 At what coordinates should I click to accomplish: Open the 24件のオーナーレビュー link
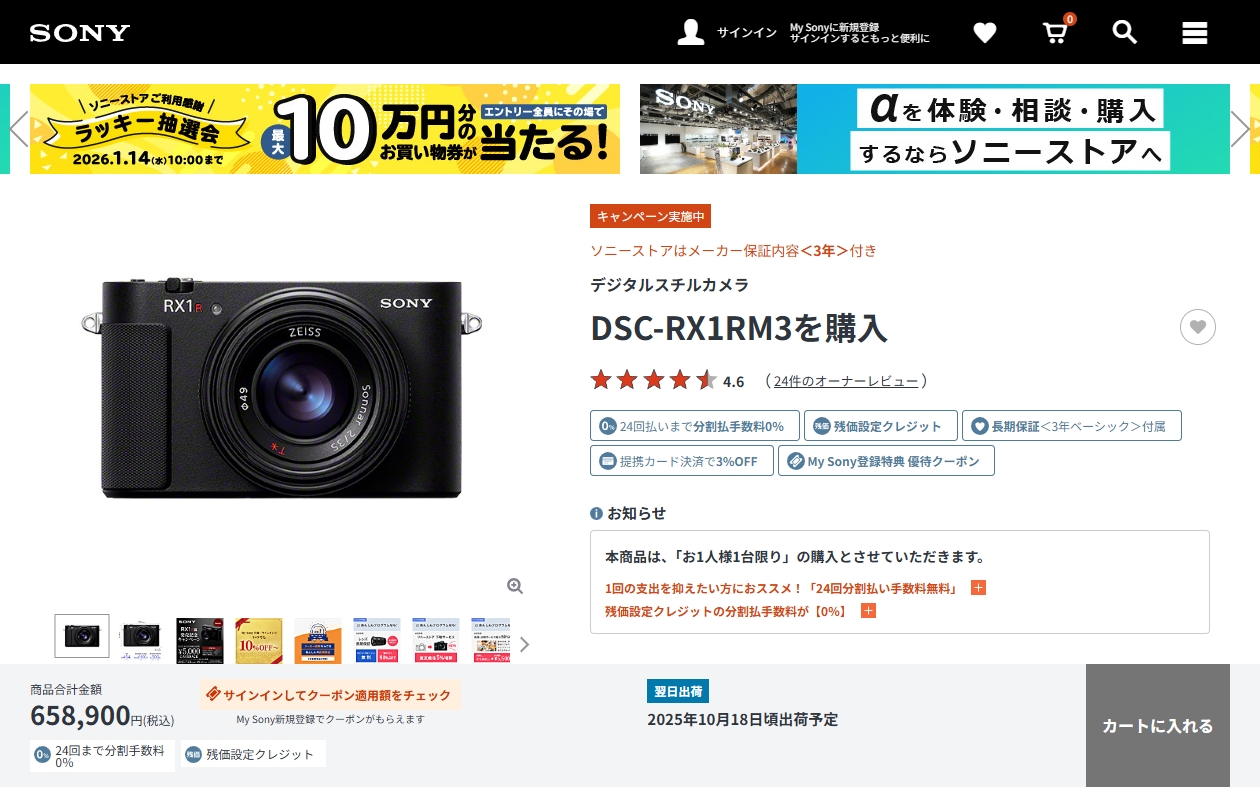pos(846,381)
